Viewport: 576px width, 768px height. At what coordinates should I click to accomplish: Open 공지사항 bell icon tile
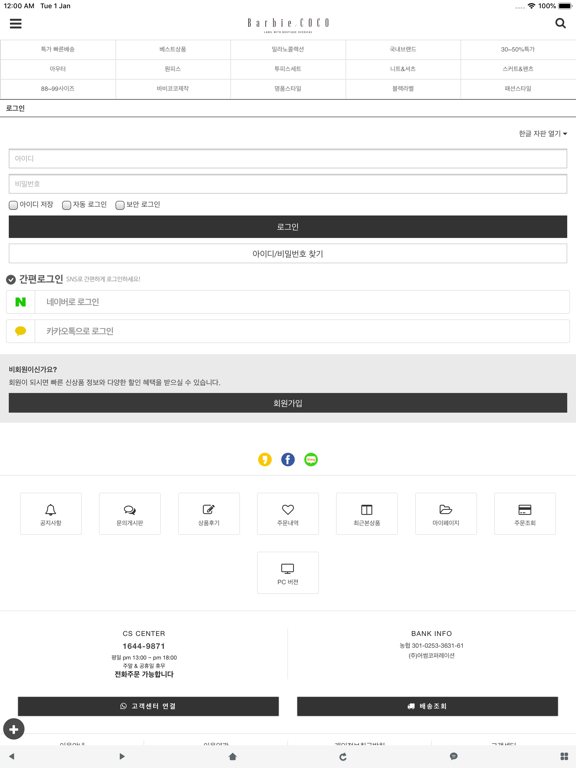point(51,514)
